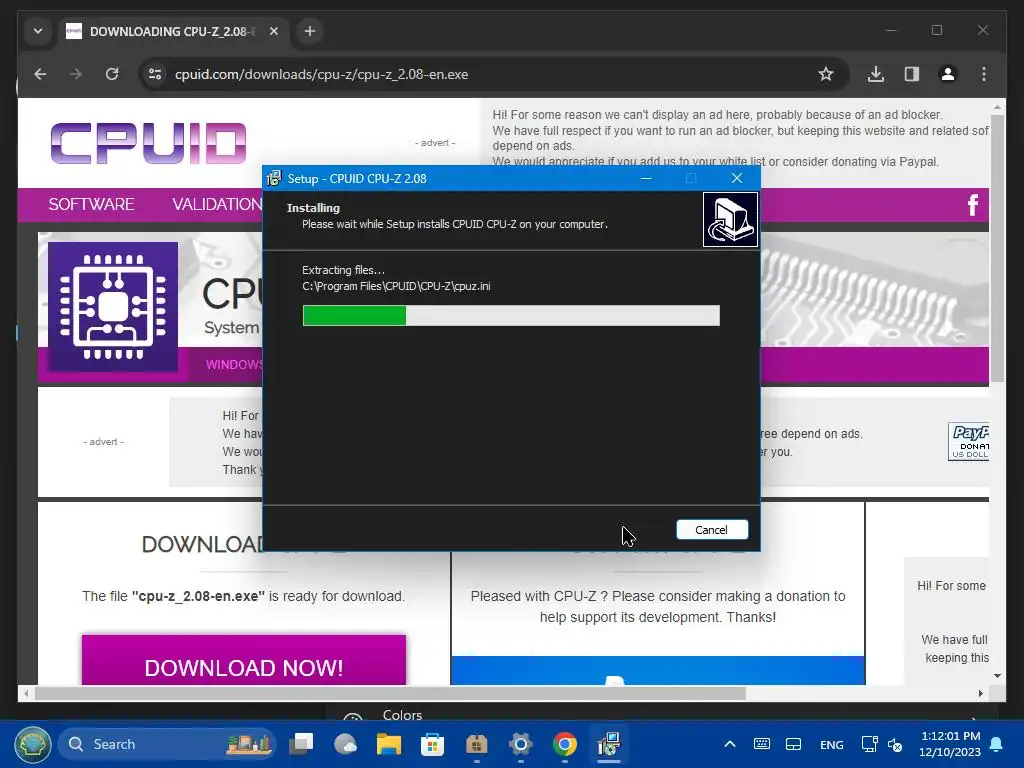Screen dimensions: 1024x768
Task: Click cpu-z_2.08-en.exe ready for download text
Action: (x=243, y=596)
